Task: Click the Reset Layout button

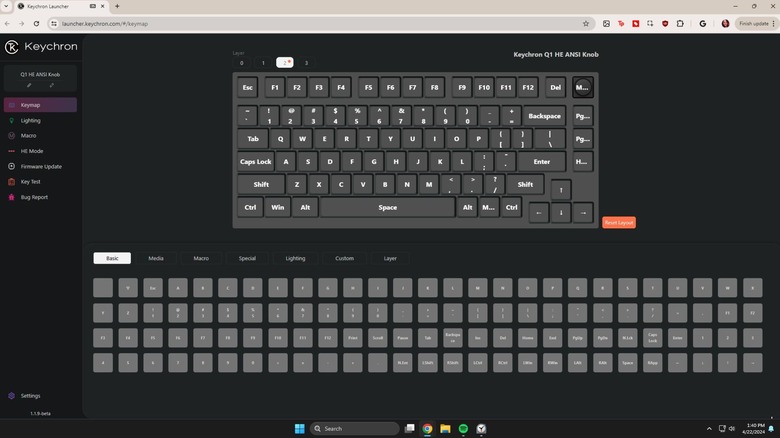Action: coord(618,223)
